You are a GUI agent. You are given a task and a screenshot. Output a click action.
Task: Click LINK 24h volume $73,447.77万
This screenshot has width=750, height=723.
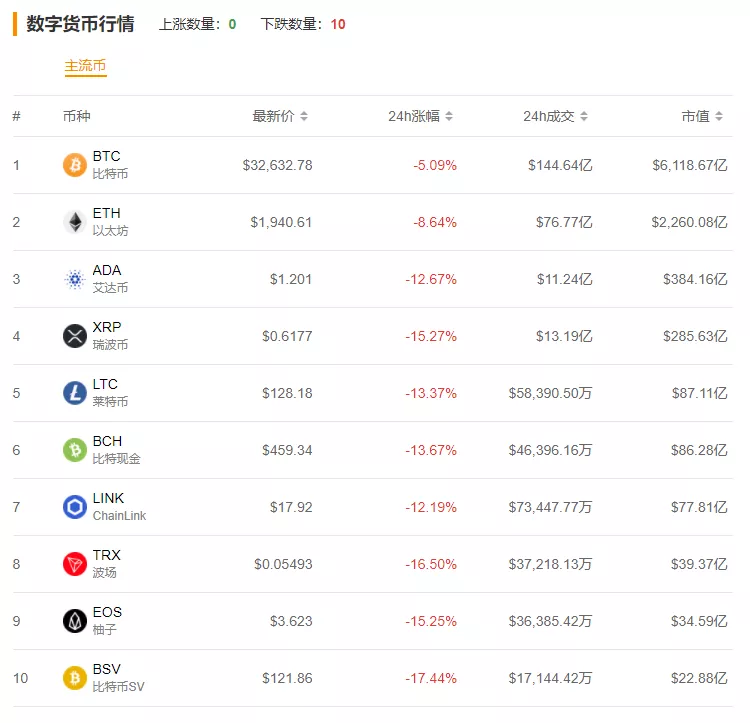[x=551, y=507]
